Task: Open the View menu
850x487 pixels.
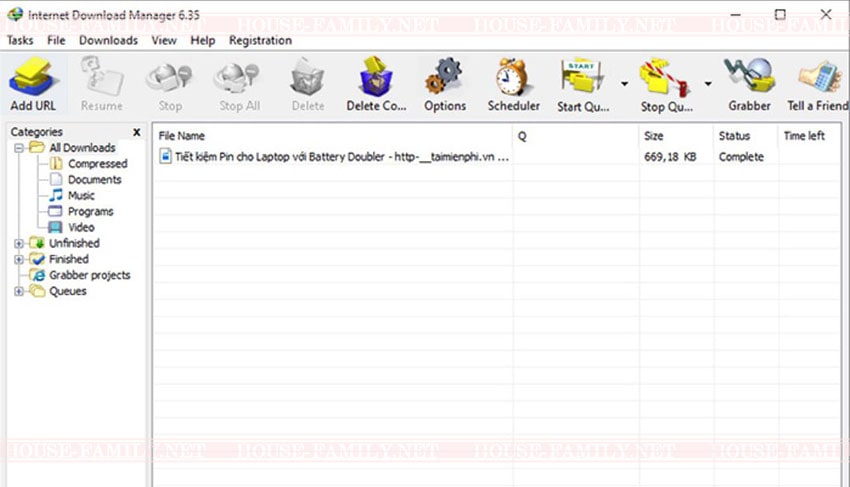Action: pyautogui.click(x=164, y=41)
